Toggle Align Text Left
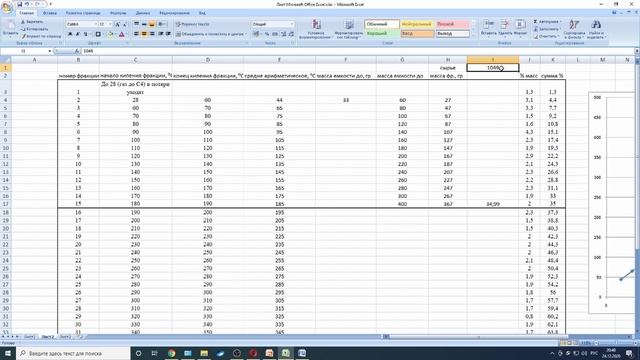Screen dimensions: 640x360 tap(136, 34)
